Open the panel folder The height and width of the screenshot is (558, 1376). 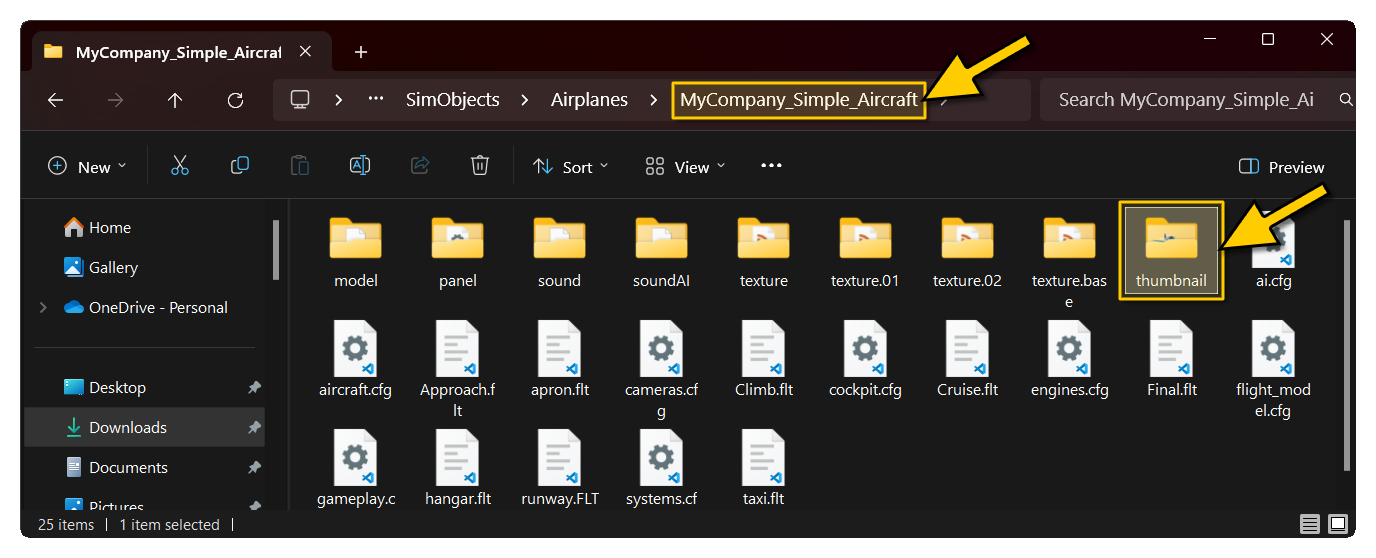458,254
